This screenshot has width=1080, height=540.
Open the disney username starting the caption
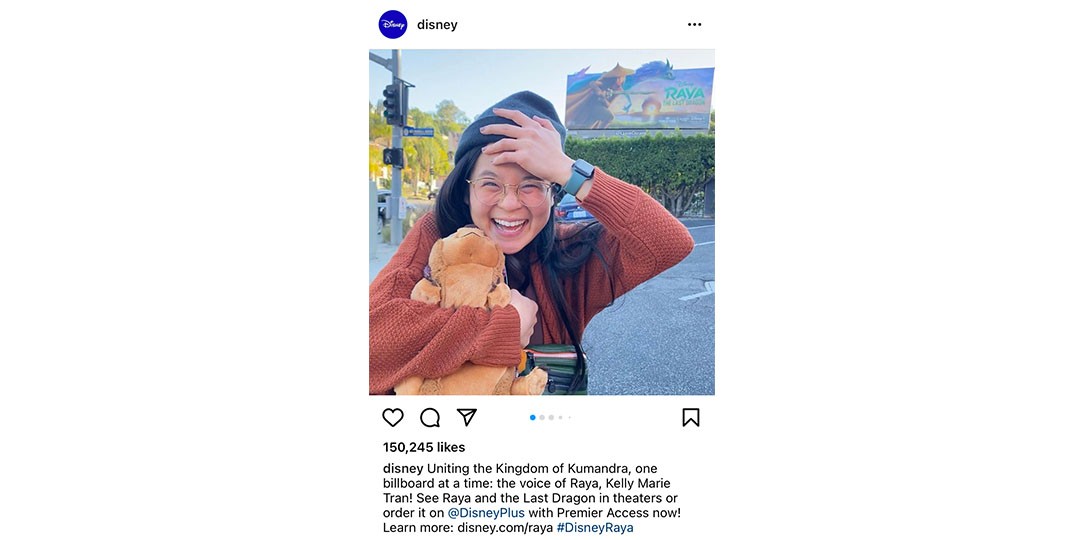click(403, 468)
